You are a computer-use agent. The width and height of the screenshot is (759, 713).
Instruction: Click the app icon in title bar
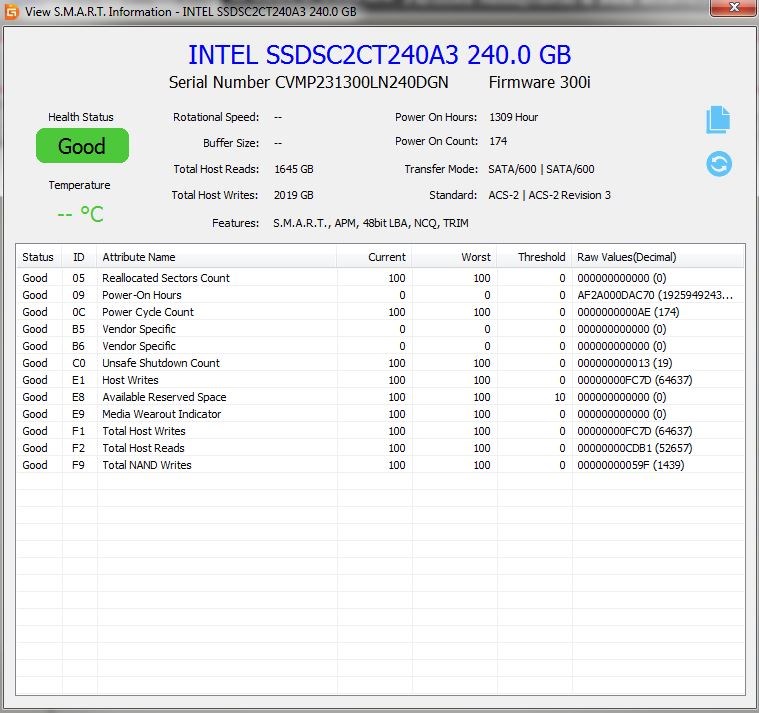pos(11,12)
